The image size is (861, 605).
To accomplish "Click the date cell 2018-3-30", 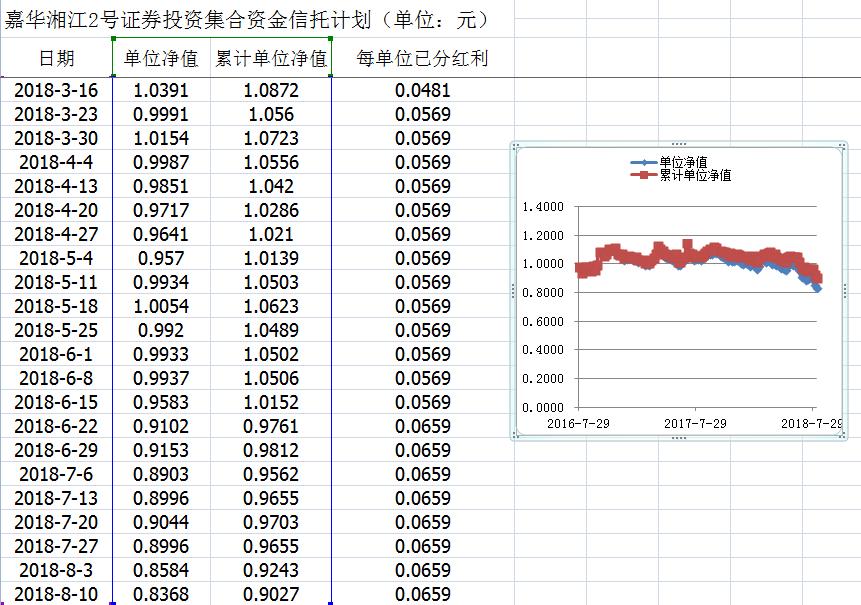I will 56,138.
